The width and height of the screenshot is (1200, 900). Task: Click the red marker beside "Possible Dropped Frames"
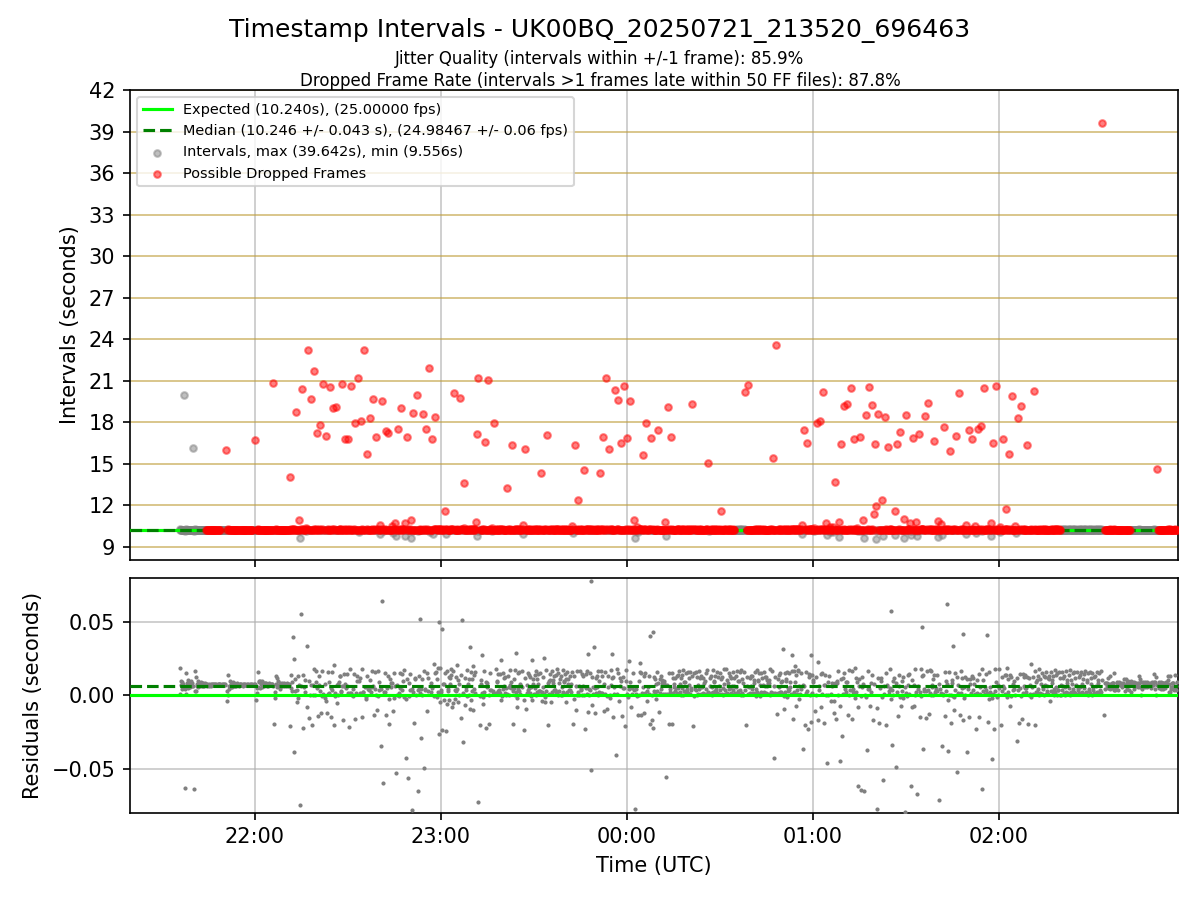(158, 173)
